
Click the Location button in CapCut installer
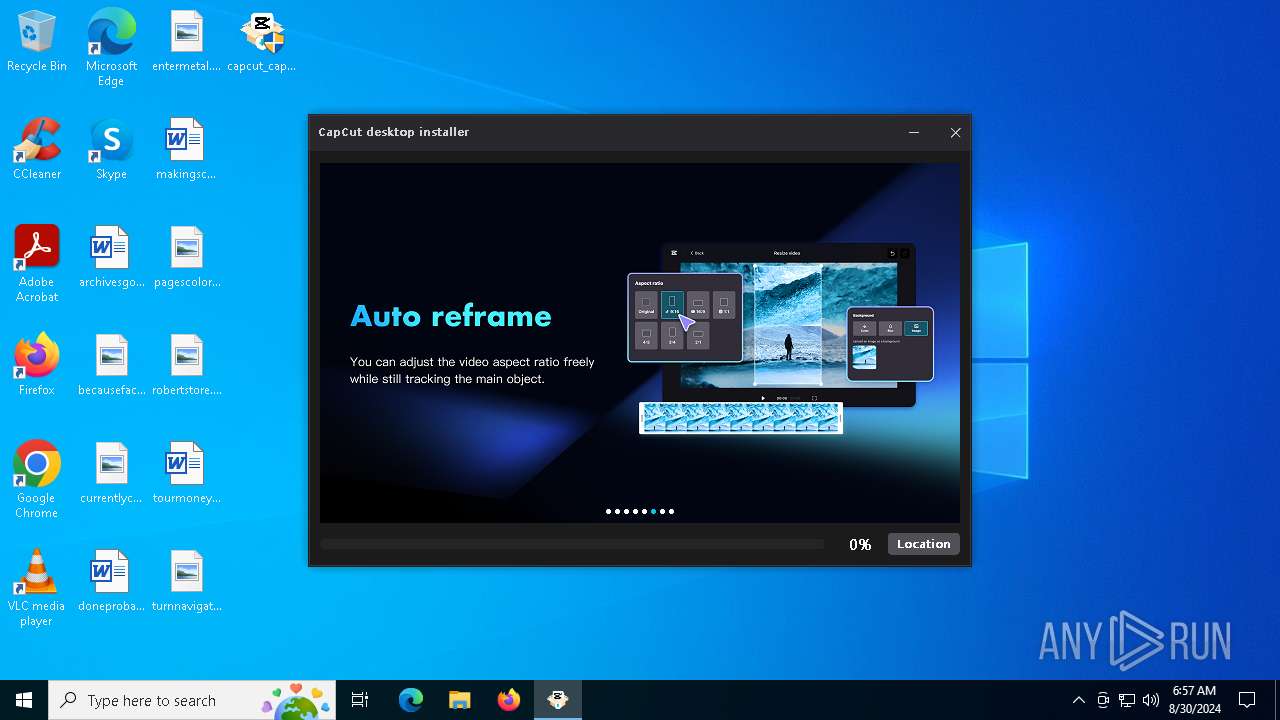923,544
